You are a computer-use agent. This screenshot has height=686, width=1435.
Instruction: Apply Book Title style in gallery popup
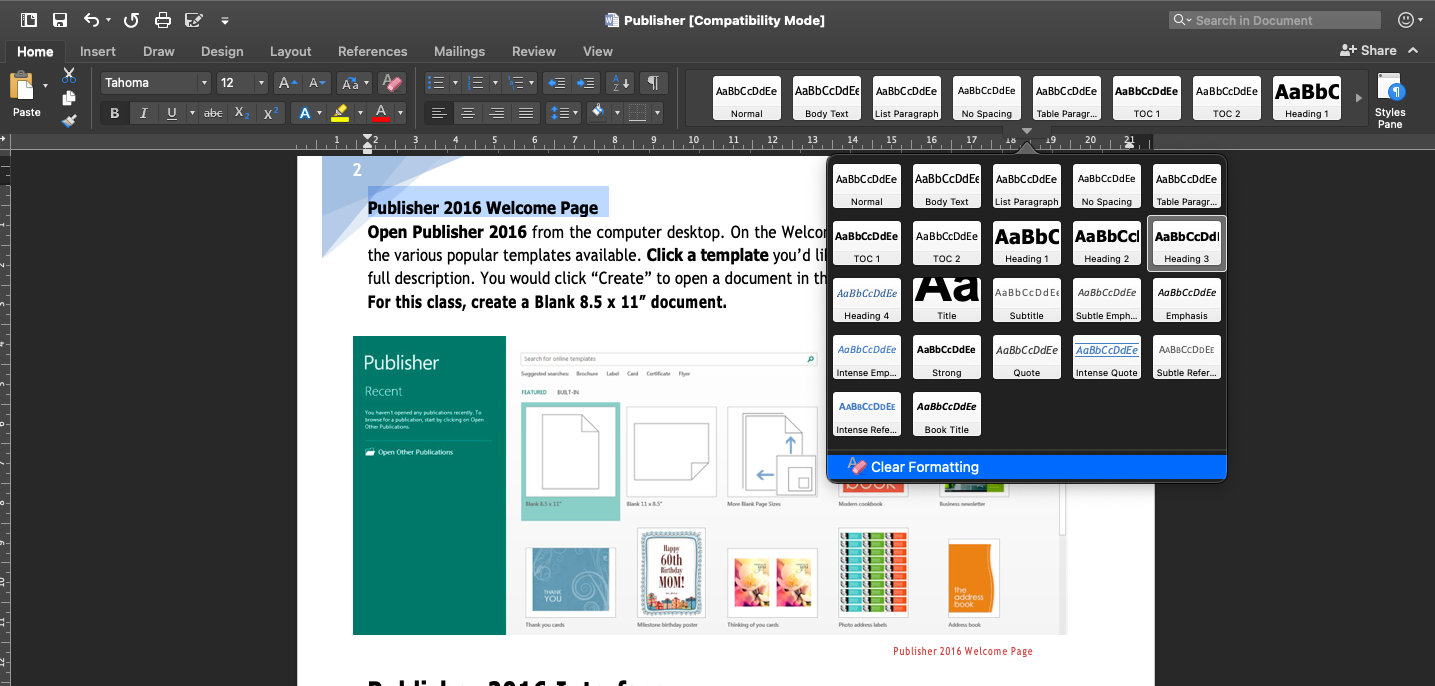(x=947, y=414)
